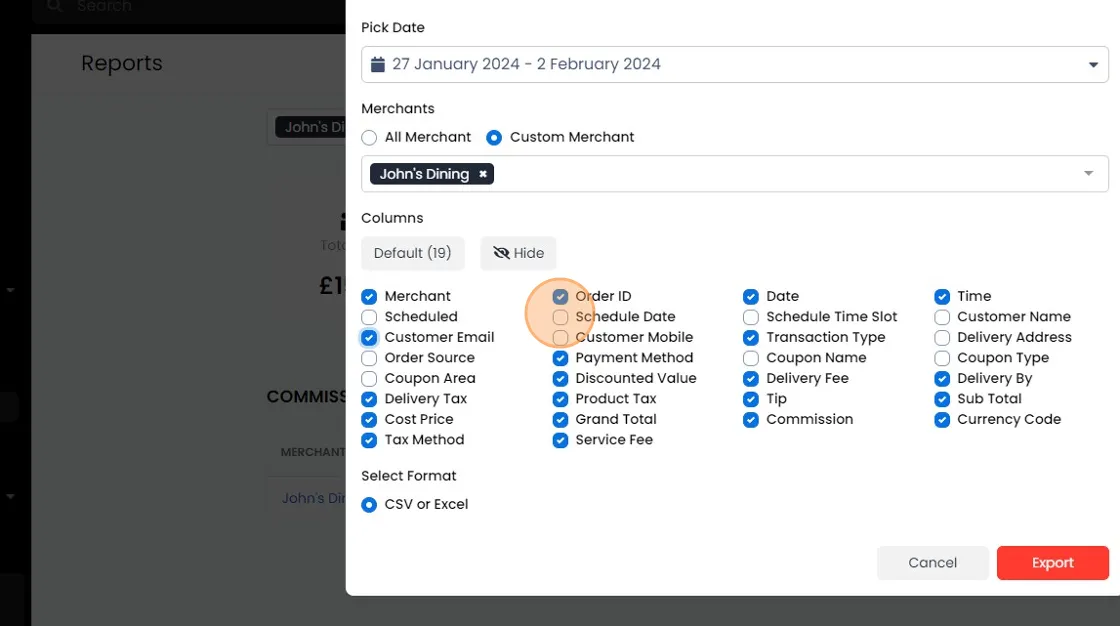The width and height of the screenshot is (1120, 626).
Task: Click the calendar icon in Pick Date
Action: 378,64
